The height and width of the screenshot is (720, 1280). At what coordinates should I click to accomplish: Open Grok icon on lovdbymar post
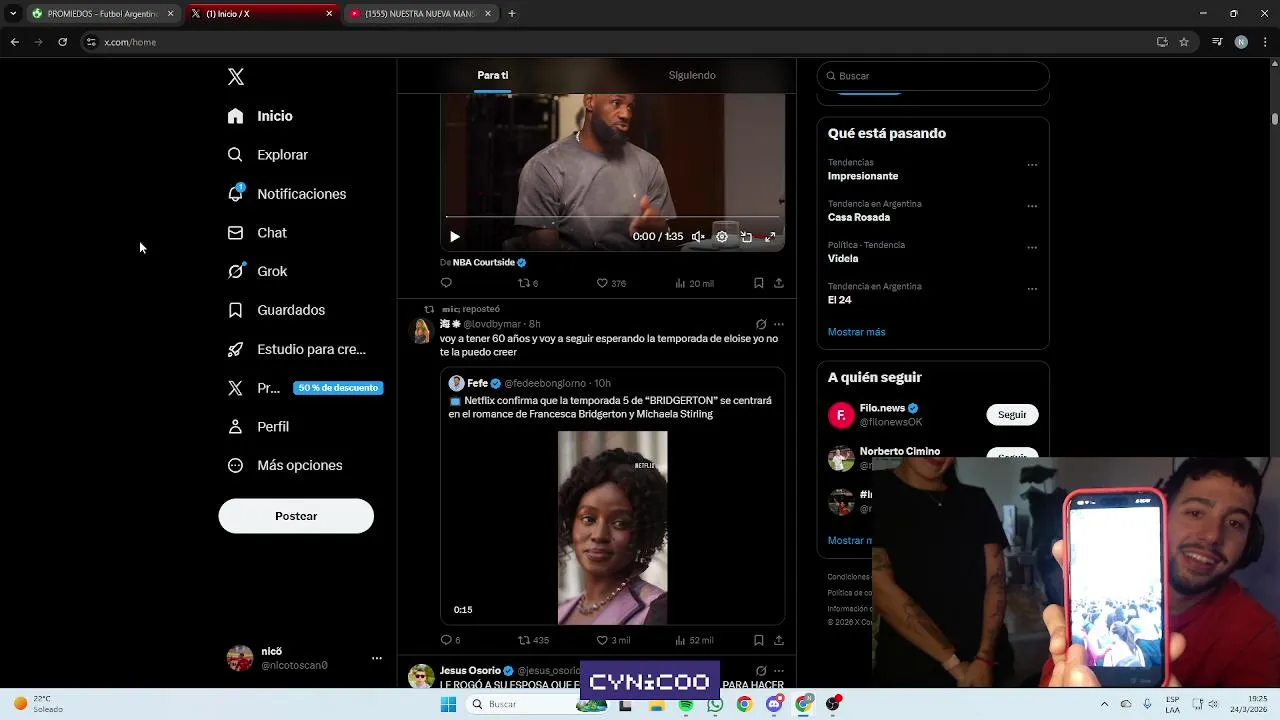pyautogui.click(x=761, y=324)
